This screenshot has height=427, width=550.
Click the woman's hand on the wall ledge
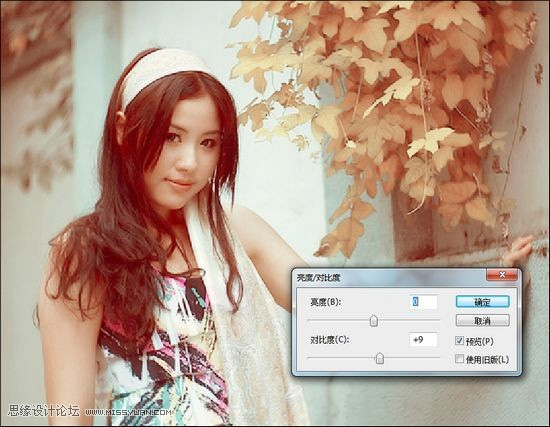(x=519, y=251)
